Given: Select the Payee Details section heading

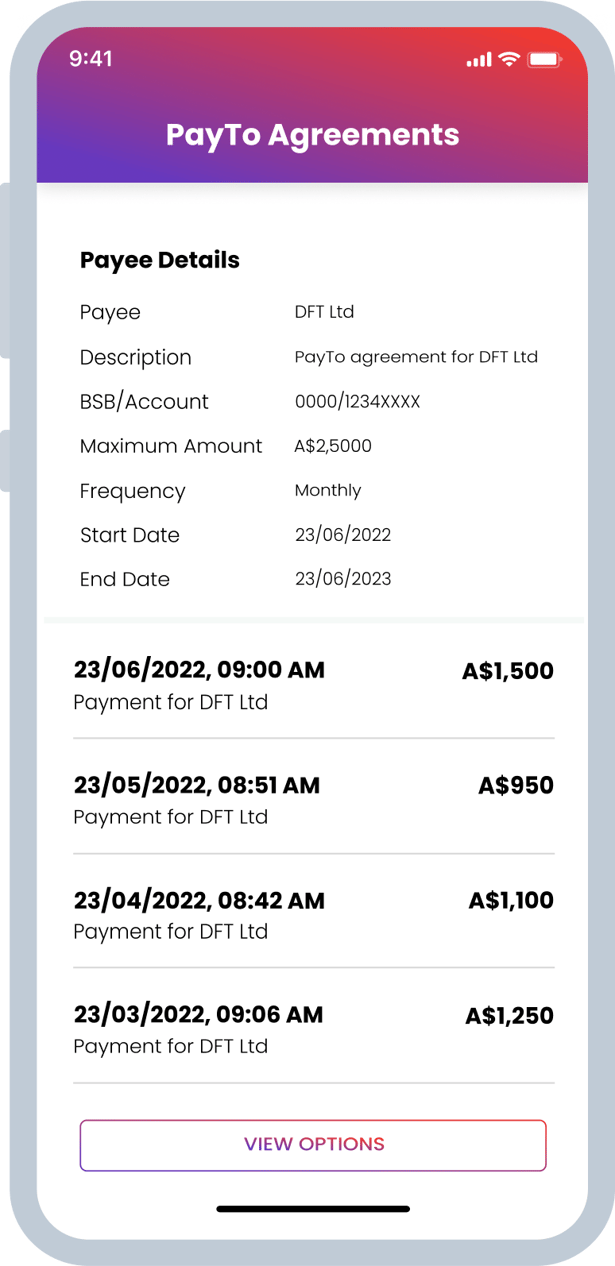Looking at the screenshot, I should point(160,260).
